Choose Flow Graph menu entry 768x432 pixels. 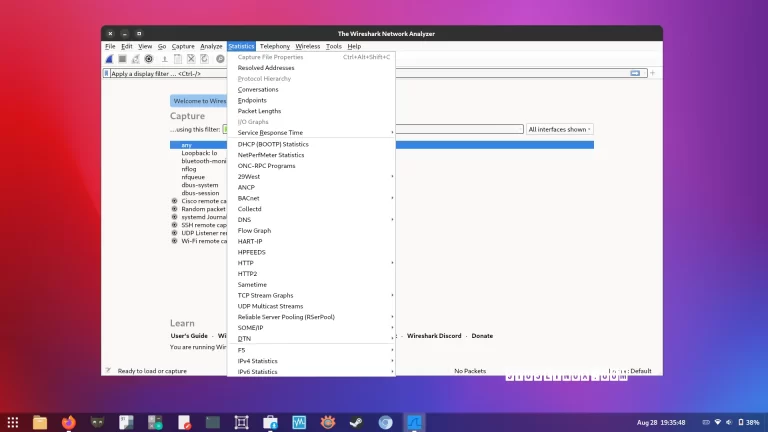254,230
